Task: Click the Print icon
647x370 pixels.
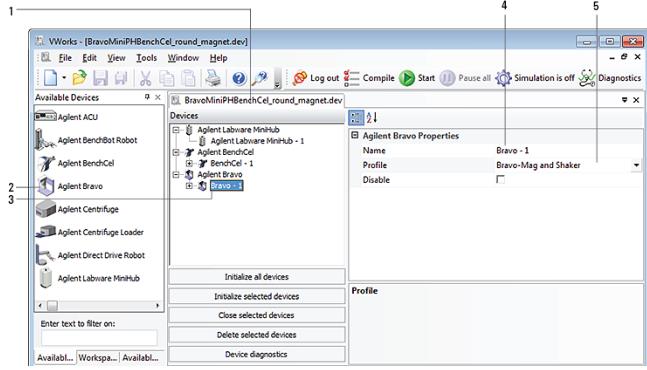Action: (213, 78)
